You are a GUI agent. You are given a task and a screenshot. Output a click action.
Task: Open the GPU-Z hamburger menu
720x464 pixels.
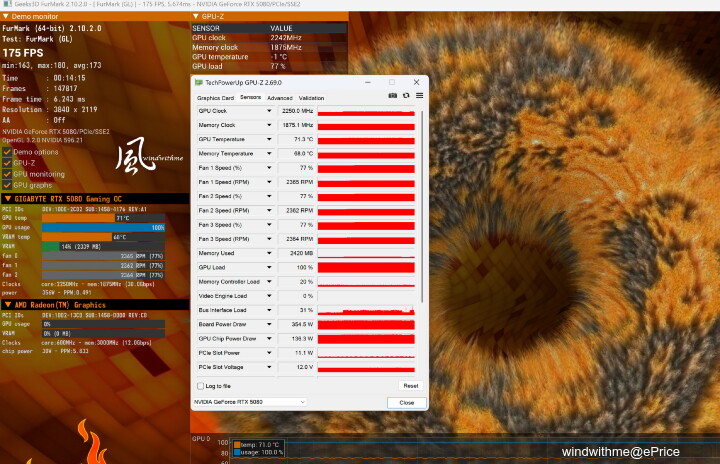pos(419,96)
